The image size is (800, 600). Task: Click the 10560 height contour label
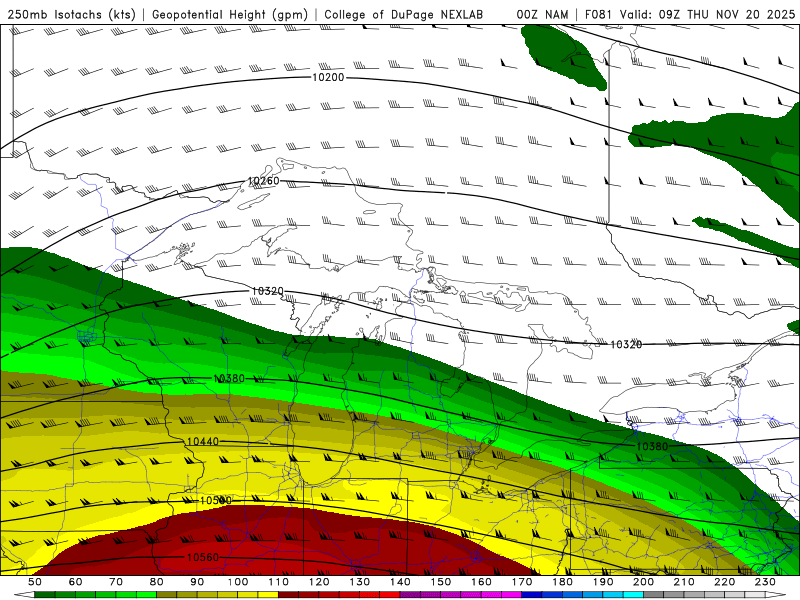(x=203, y=557)
